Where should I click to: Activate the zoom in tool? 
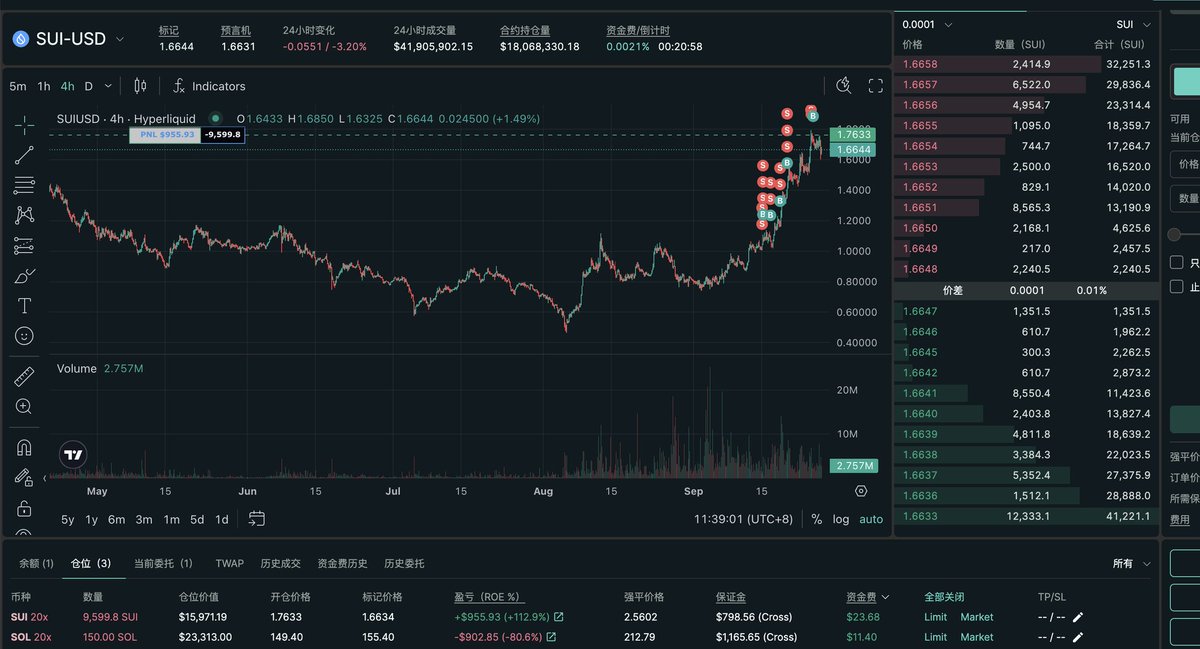tap(24, 406)
